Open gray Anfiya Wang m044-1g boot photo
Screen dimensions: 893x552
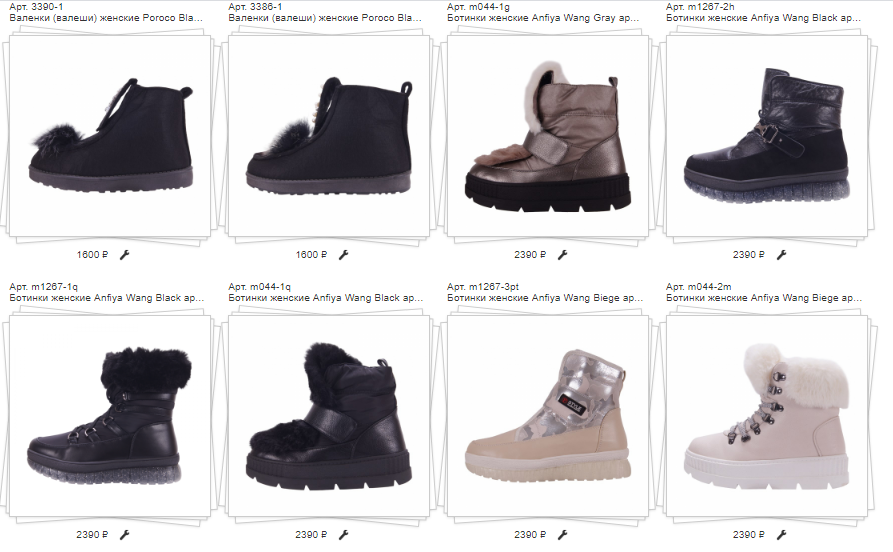548,136
